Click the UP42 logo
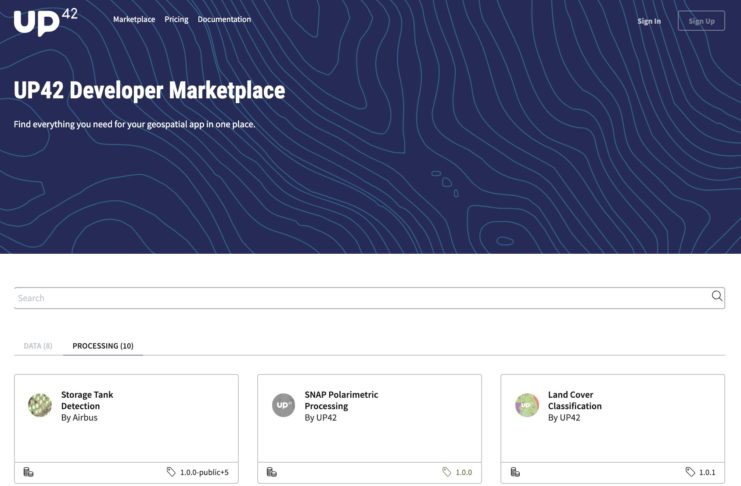 (x=46, y=22)
